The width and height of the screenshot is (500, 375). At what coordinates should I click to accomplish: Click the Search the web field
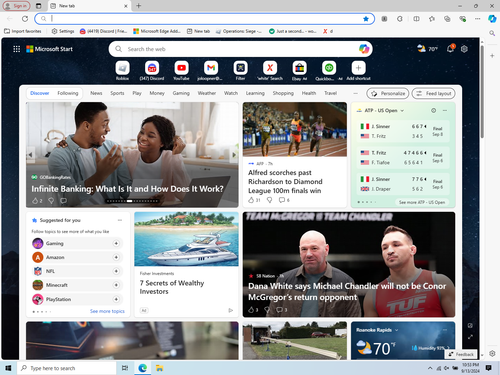[240, 49]
